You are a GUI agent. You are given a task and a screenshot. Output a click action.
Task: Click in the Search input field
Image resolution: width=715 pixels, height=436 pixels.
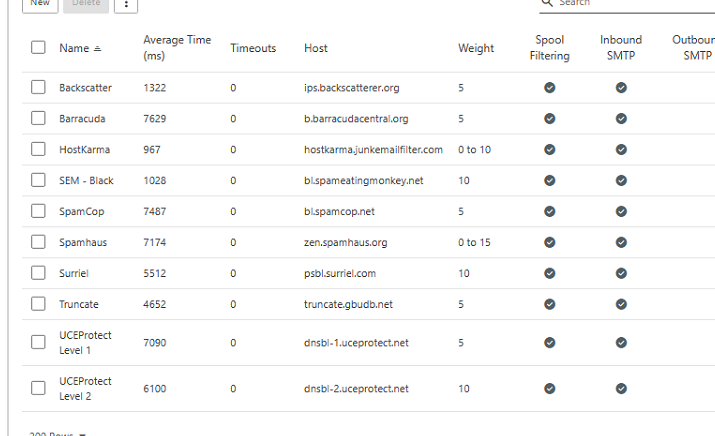(630, 4)
